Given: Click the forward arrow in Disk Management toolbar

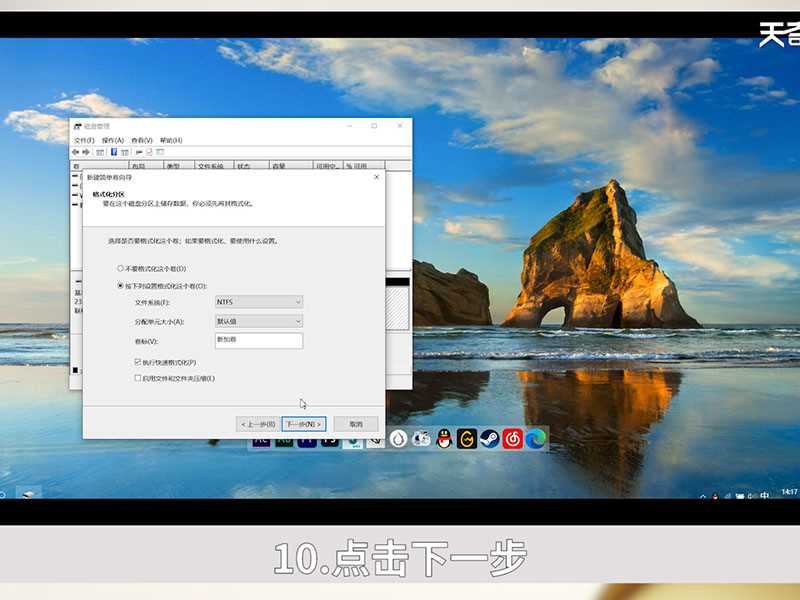Looking at the screenshot, I should (84, 152).
